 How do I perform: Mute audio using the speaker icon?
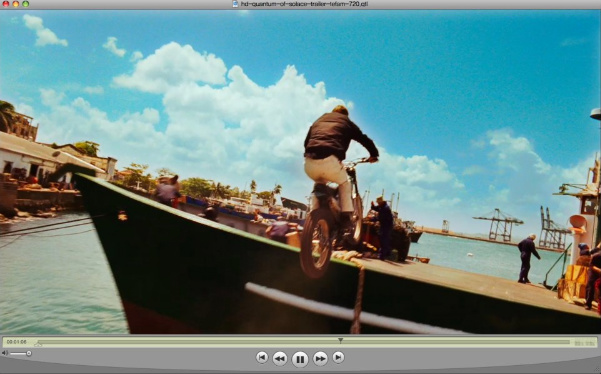coord(5,353)
